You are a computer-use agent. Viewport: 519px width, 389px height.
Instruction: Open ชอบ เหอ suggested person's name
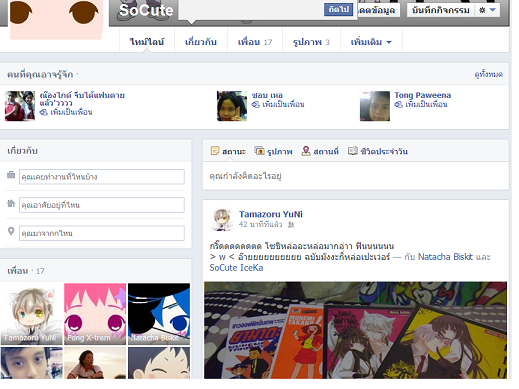[x=267, y=95]
